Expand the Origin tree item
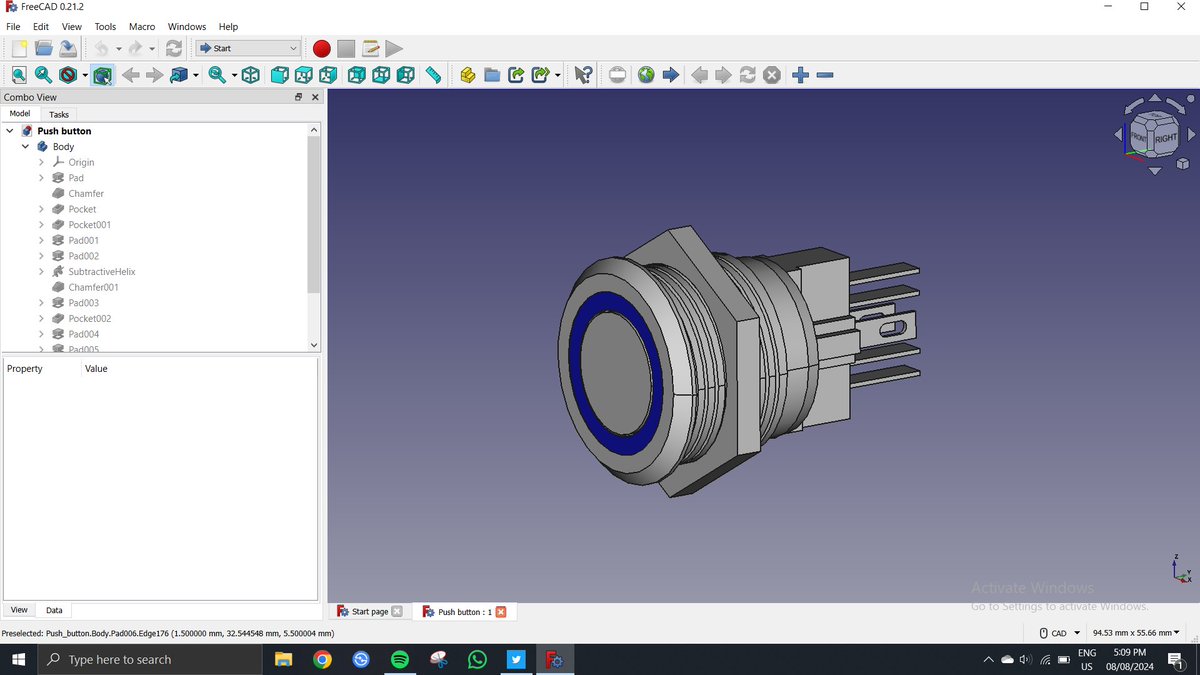 click(x=42, y=162)
